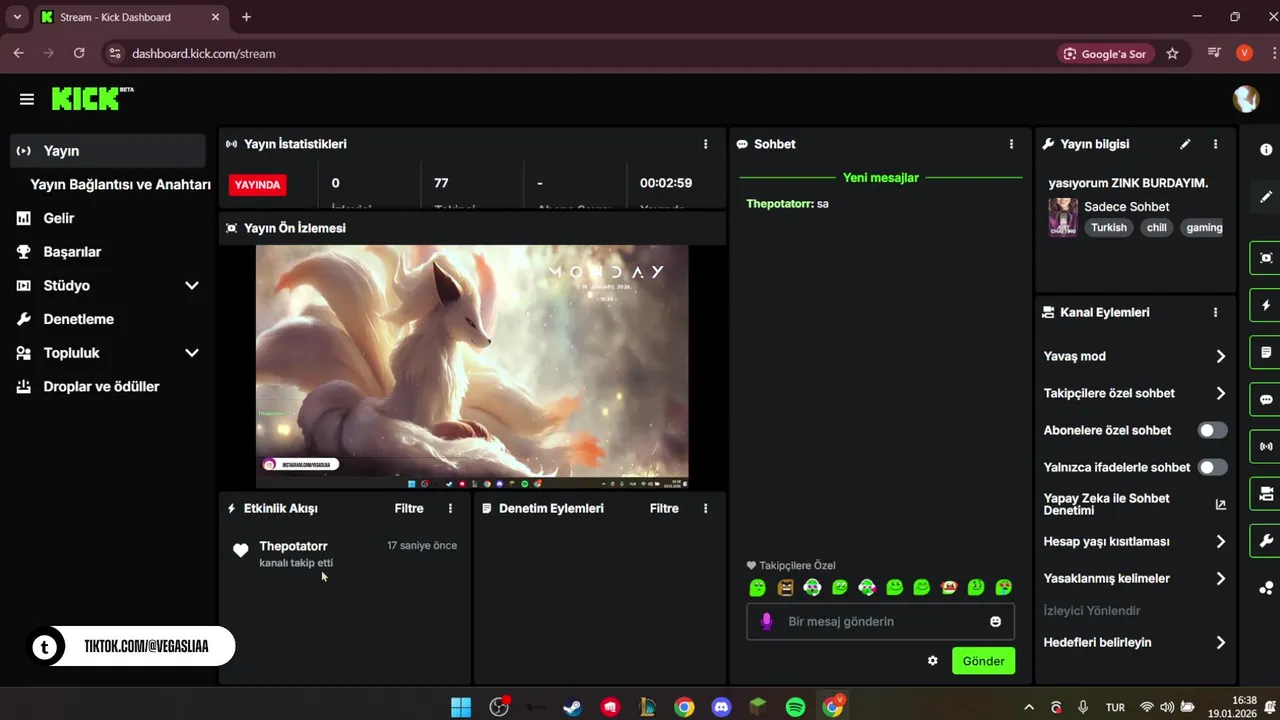Click the Google'a Sor button in address bar
The height and width of the screenshot is (720, 1280).
(1106, 53)
